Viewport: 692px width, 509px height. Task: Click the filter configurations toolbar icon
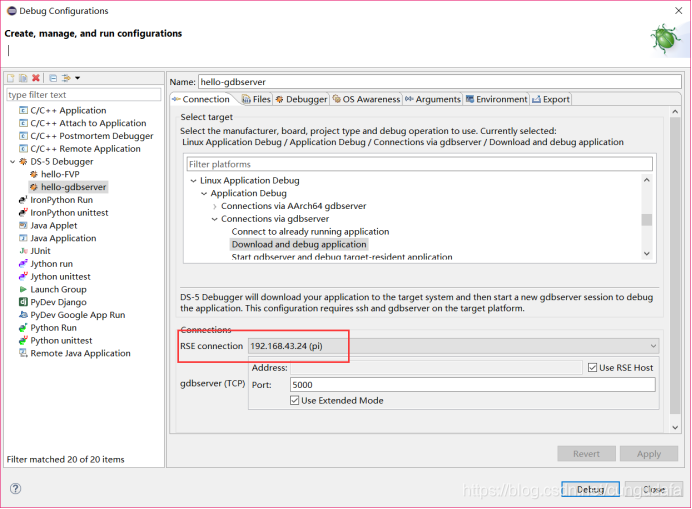click(66, 78)
